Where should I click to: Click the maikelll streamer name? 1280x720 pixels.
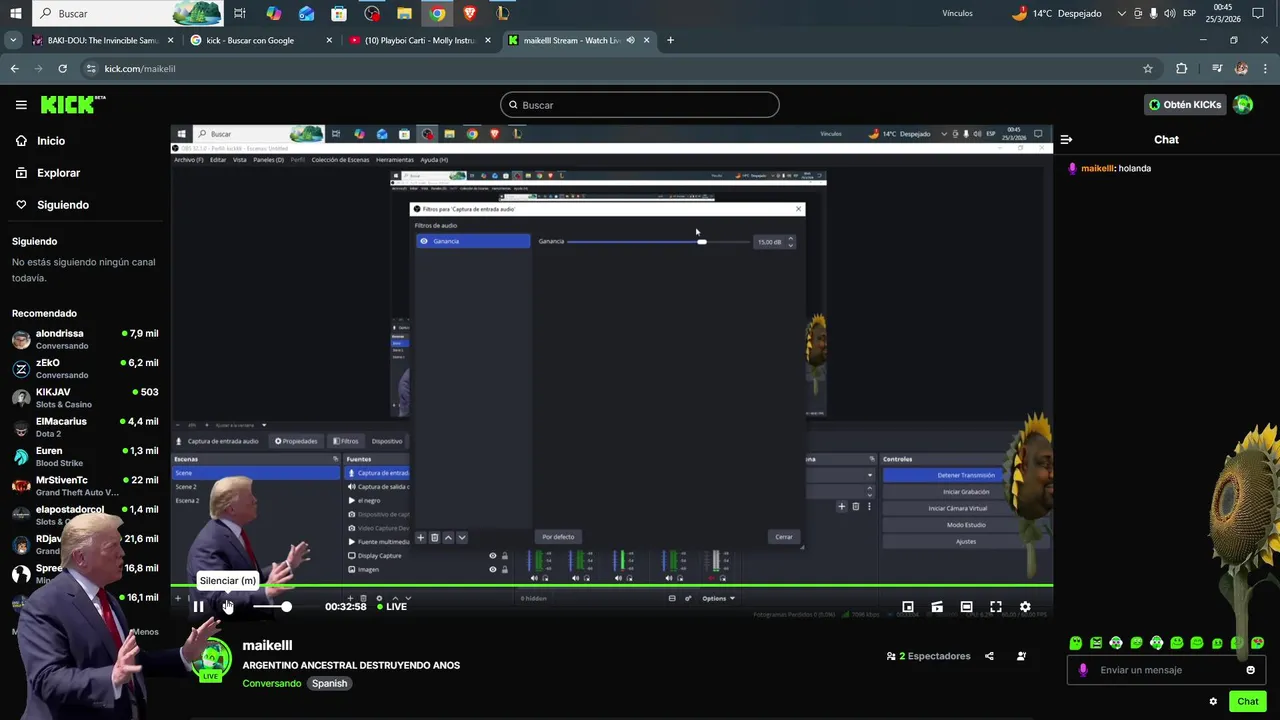point(267,646)
